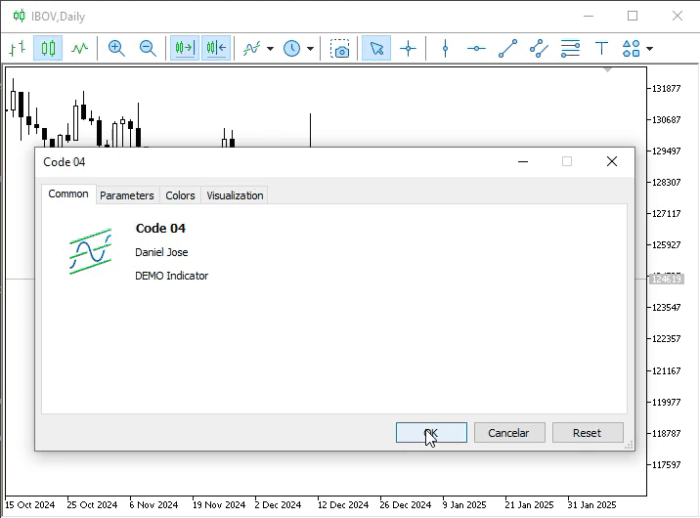Open the indicators list icon

tap(251, 48)
